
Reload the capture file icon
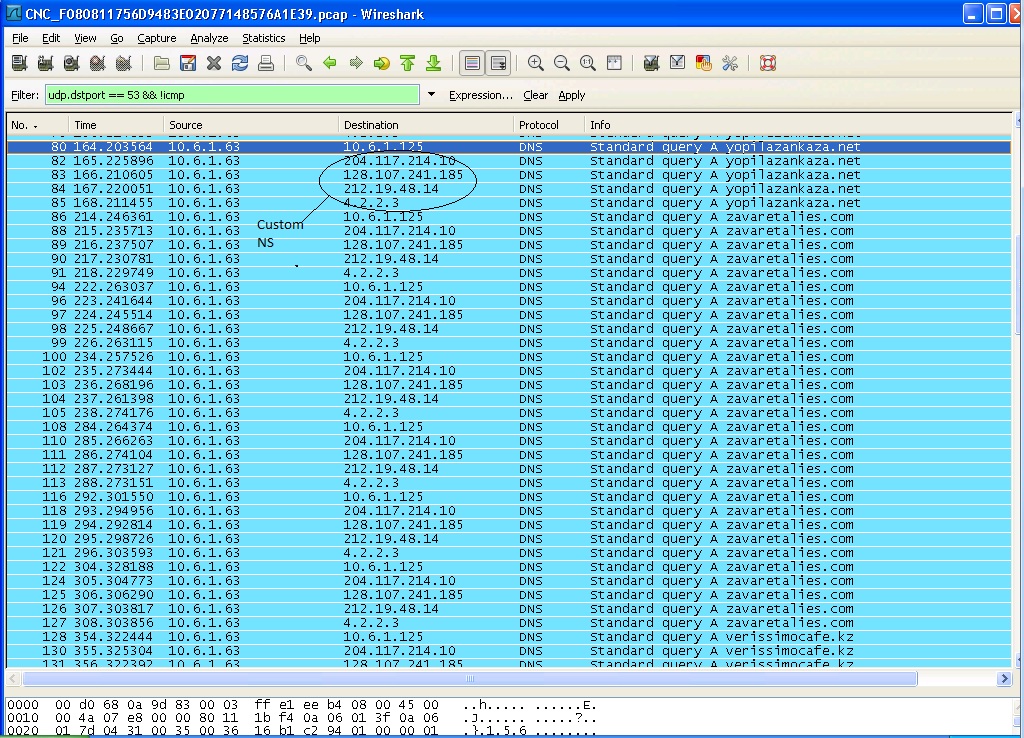[x=240, y=63]
